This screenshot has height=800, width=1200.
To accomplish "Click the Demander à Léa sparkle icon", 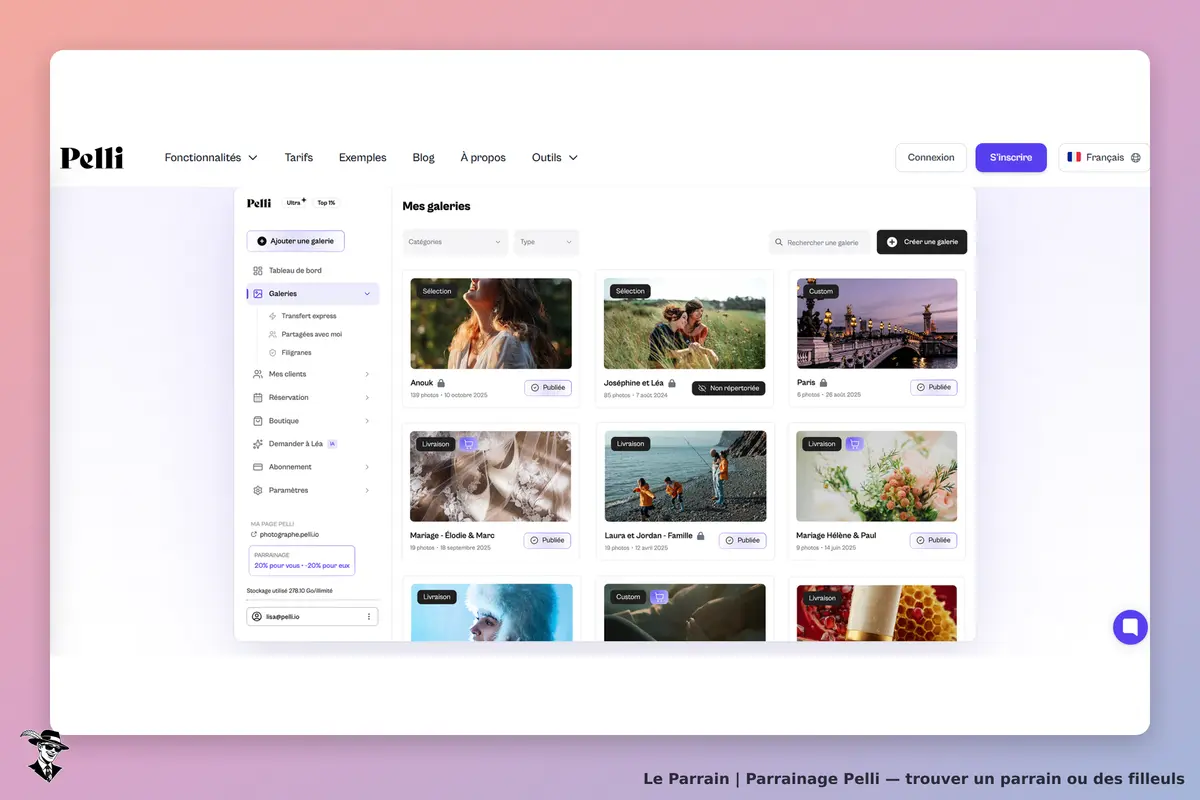I will [x=258, y=444].
